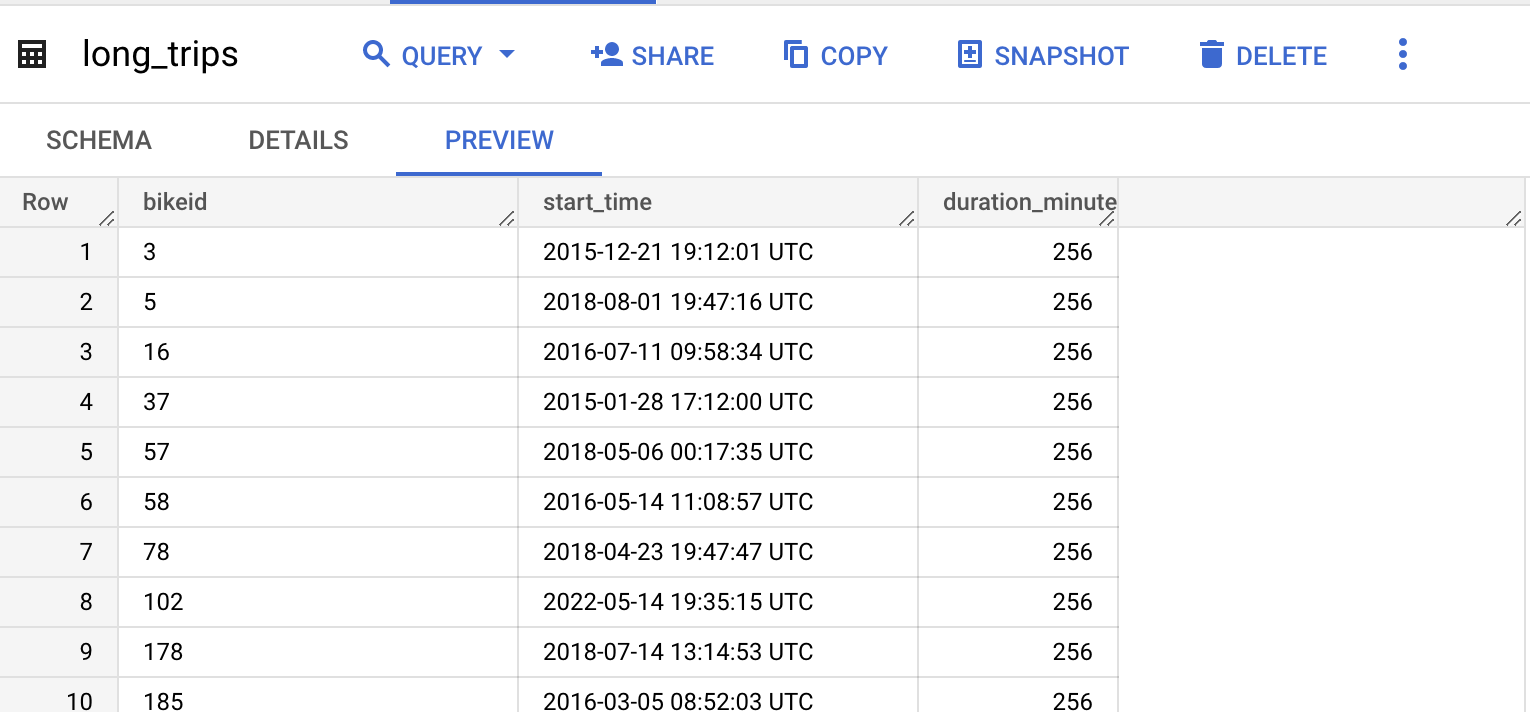1530x712 pixels.
Task: Open the three-dot more options menu
Action: click(1403, 54)
